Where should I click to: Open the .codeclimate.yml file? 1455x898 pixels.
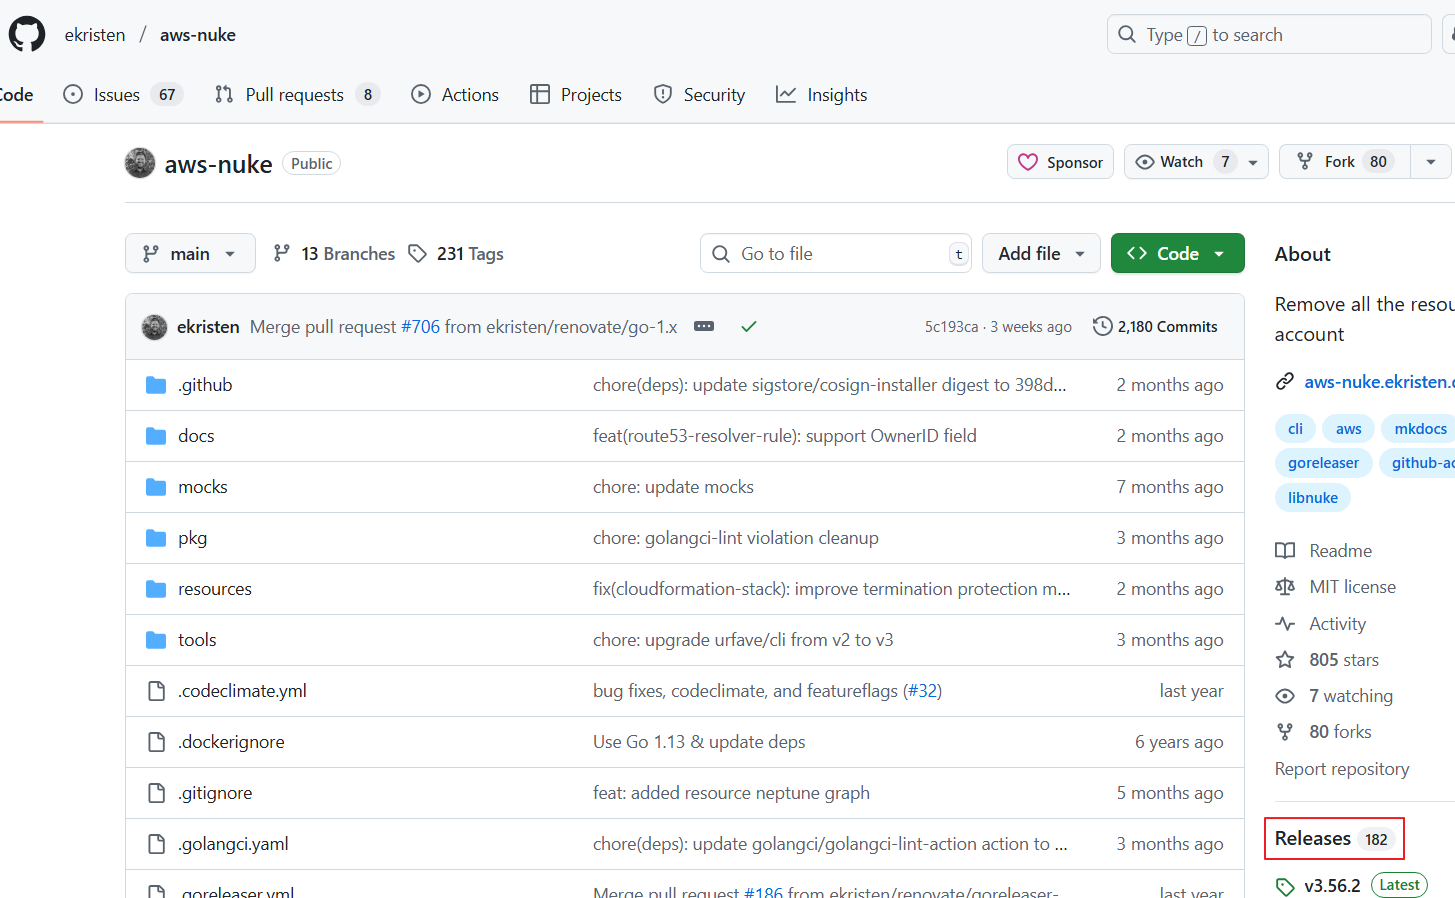tap(242, 691)
